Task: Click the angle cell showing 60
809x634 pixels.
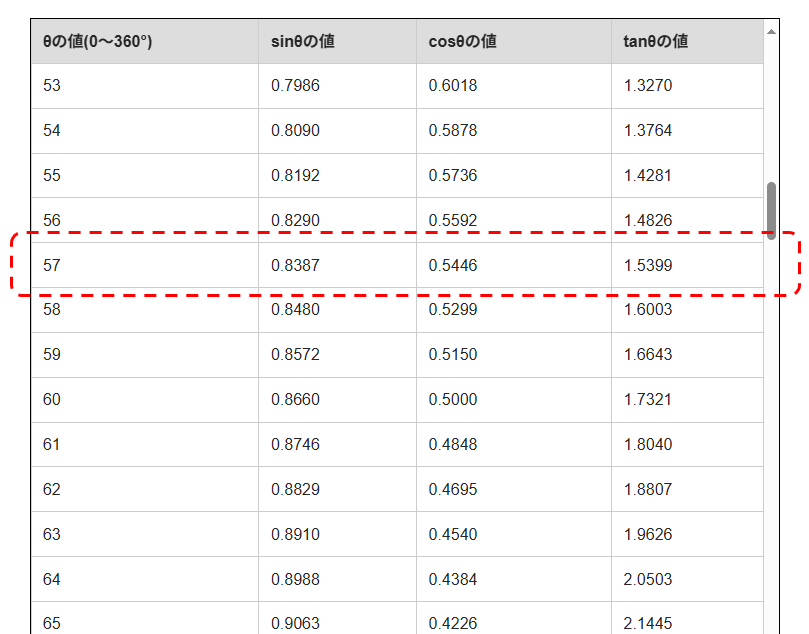Action: click(x=52, y=400)
